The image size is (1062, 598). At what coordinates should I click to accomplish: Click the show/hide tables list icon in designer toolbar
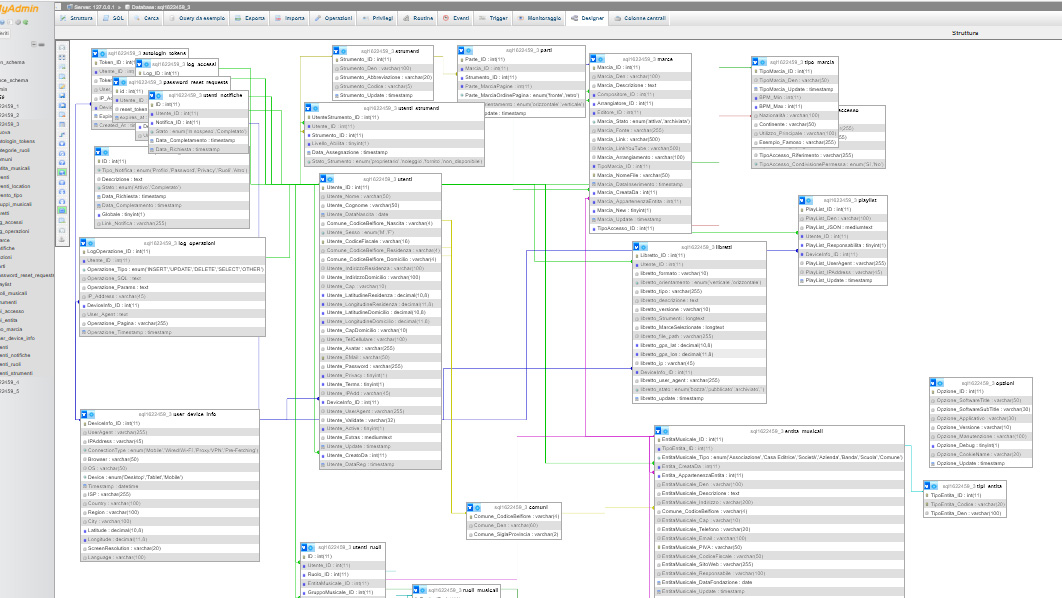[62, 48]
